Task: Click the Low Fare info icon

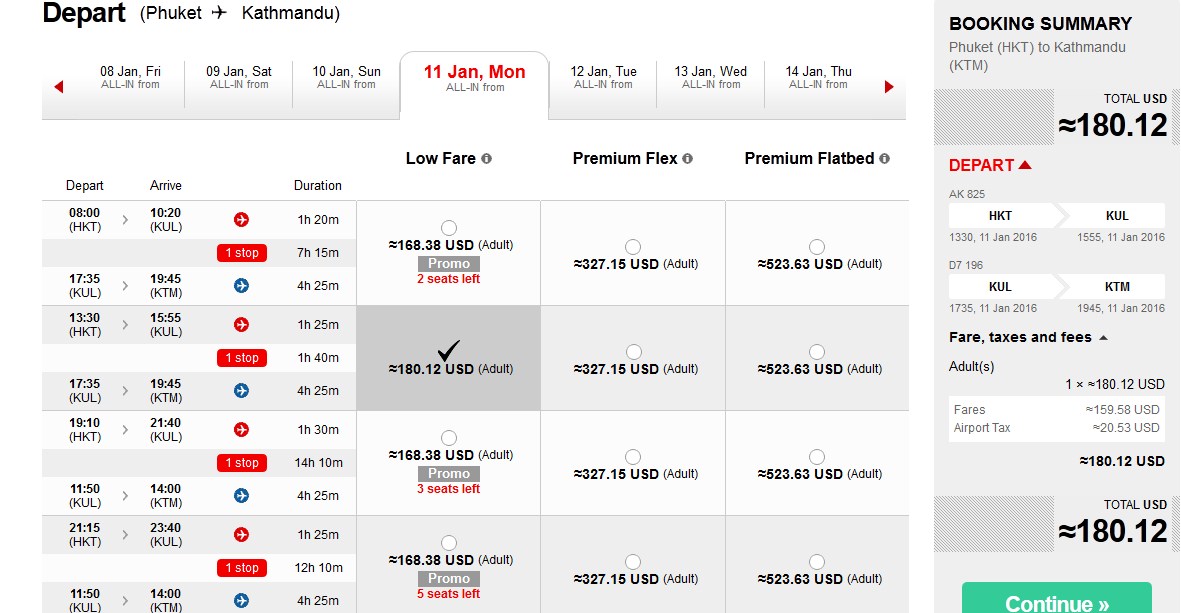Action: tap(487, 159)
